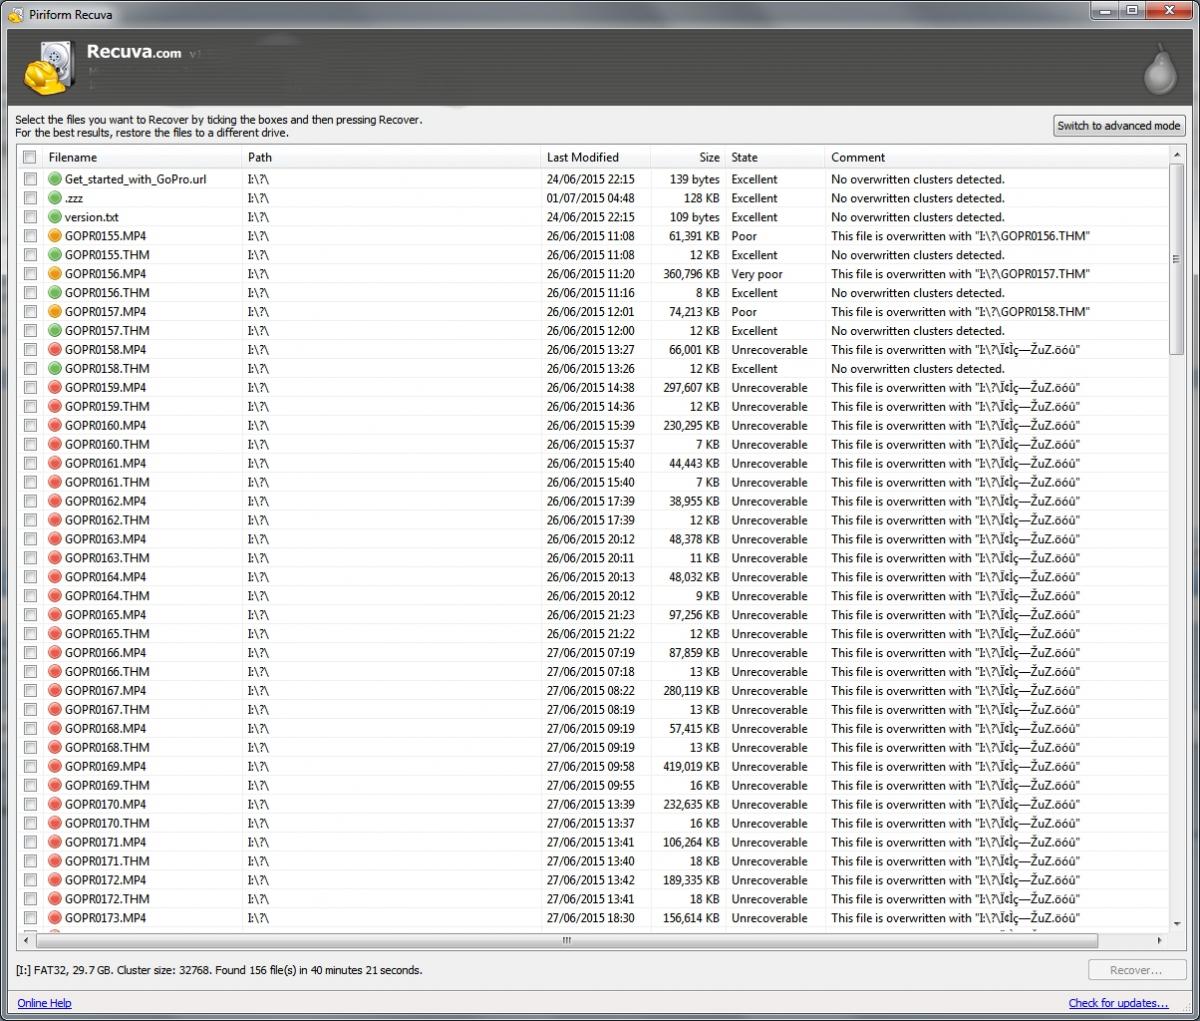
Task: Click orange status dot for GOPR0156.MP4
Action: 56,274
